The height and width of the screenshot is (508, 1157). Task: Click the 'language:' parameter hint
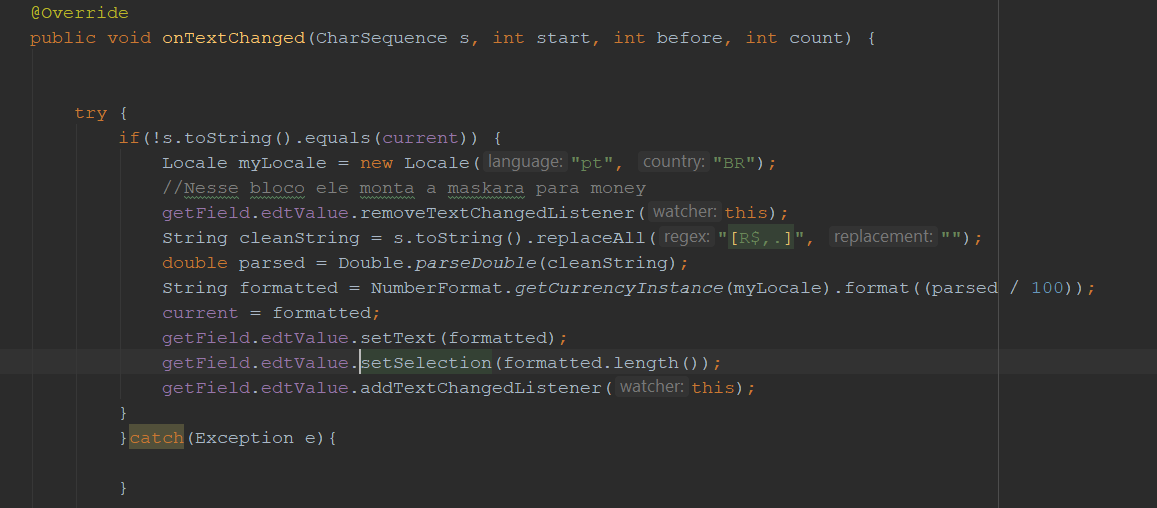click(x=527, y=162)
